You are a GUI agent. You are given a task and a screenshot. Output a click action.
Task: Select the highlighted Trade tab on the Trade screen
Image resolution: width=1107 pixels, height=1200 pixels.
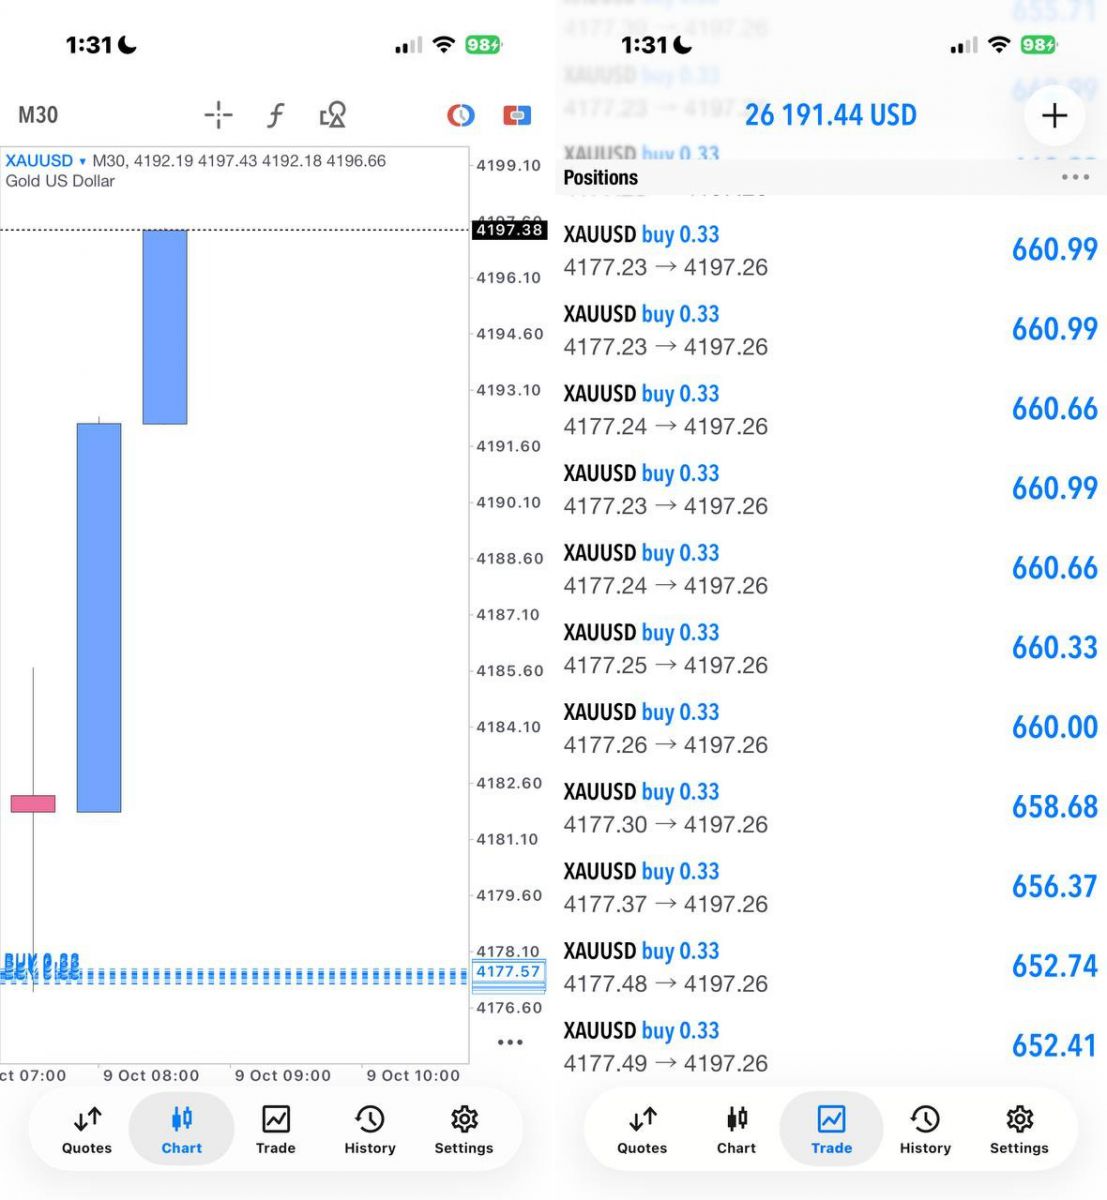(x=831, y=1130)
